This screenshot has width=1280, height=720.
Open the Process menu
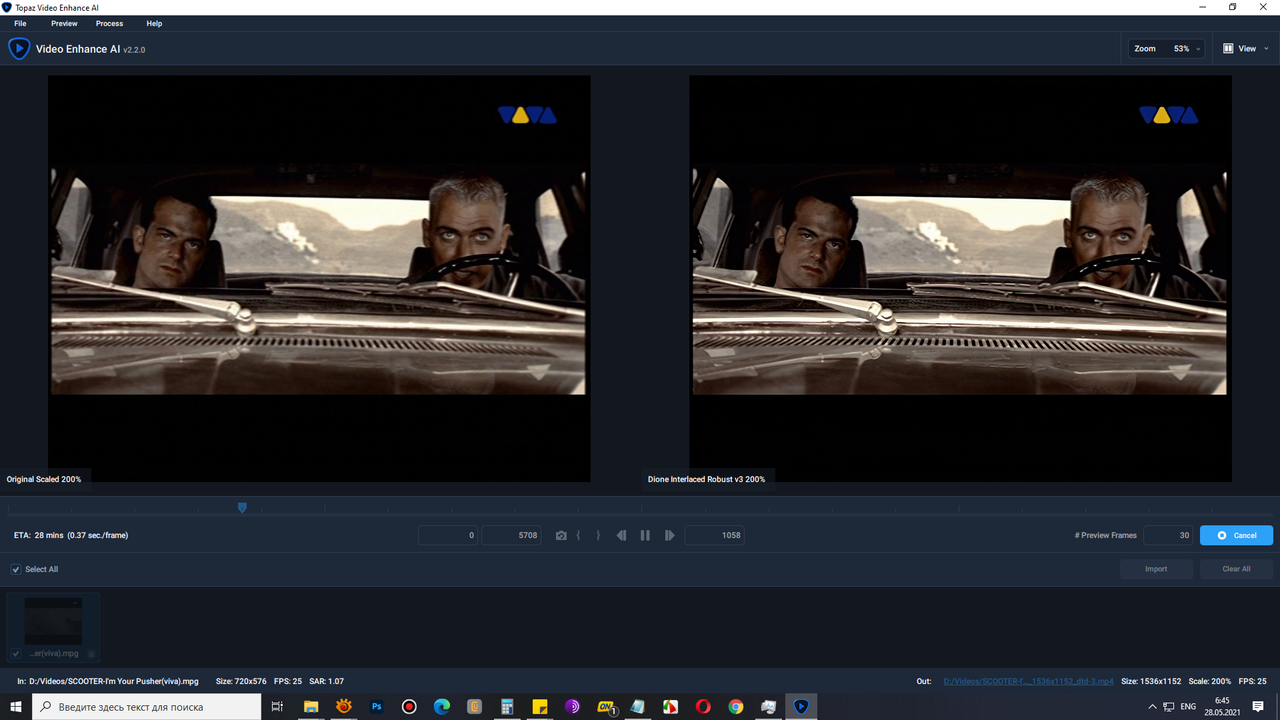coord(109,23)
